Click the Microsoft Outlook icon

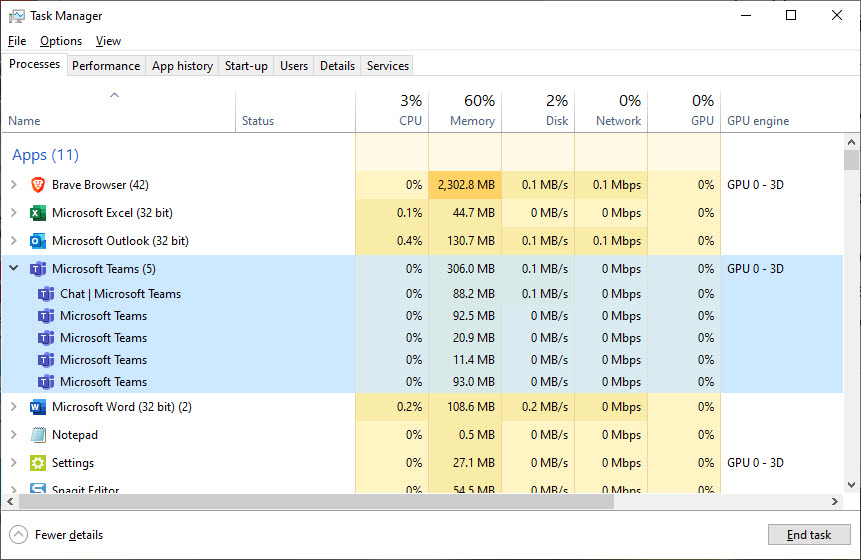pyautogui.click(x=38, y=241)
